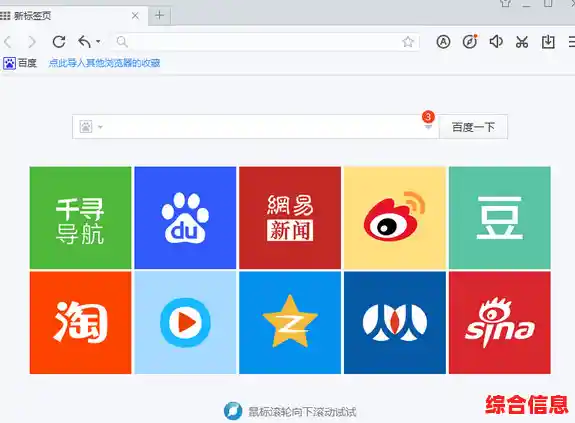The width and height of the screenshot is (575, 423).
Task: Open the Taobao 淘 tile
Action: click(x=80, y=323)
